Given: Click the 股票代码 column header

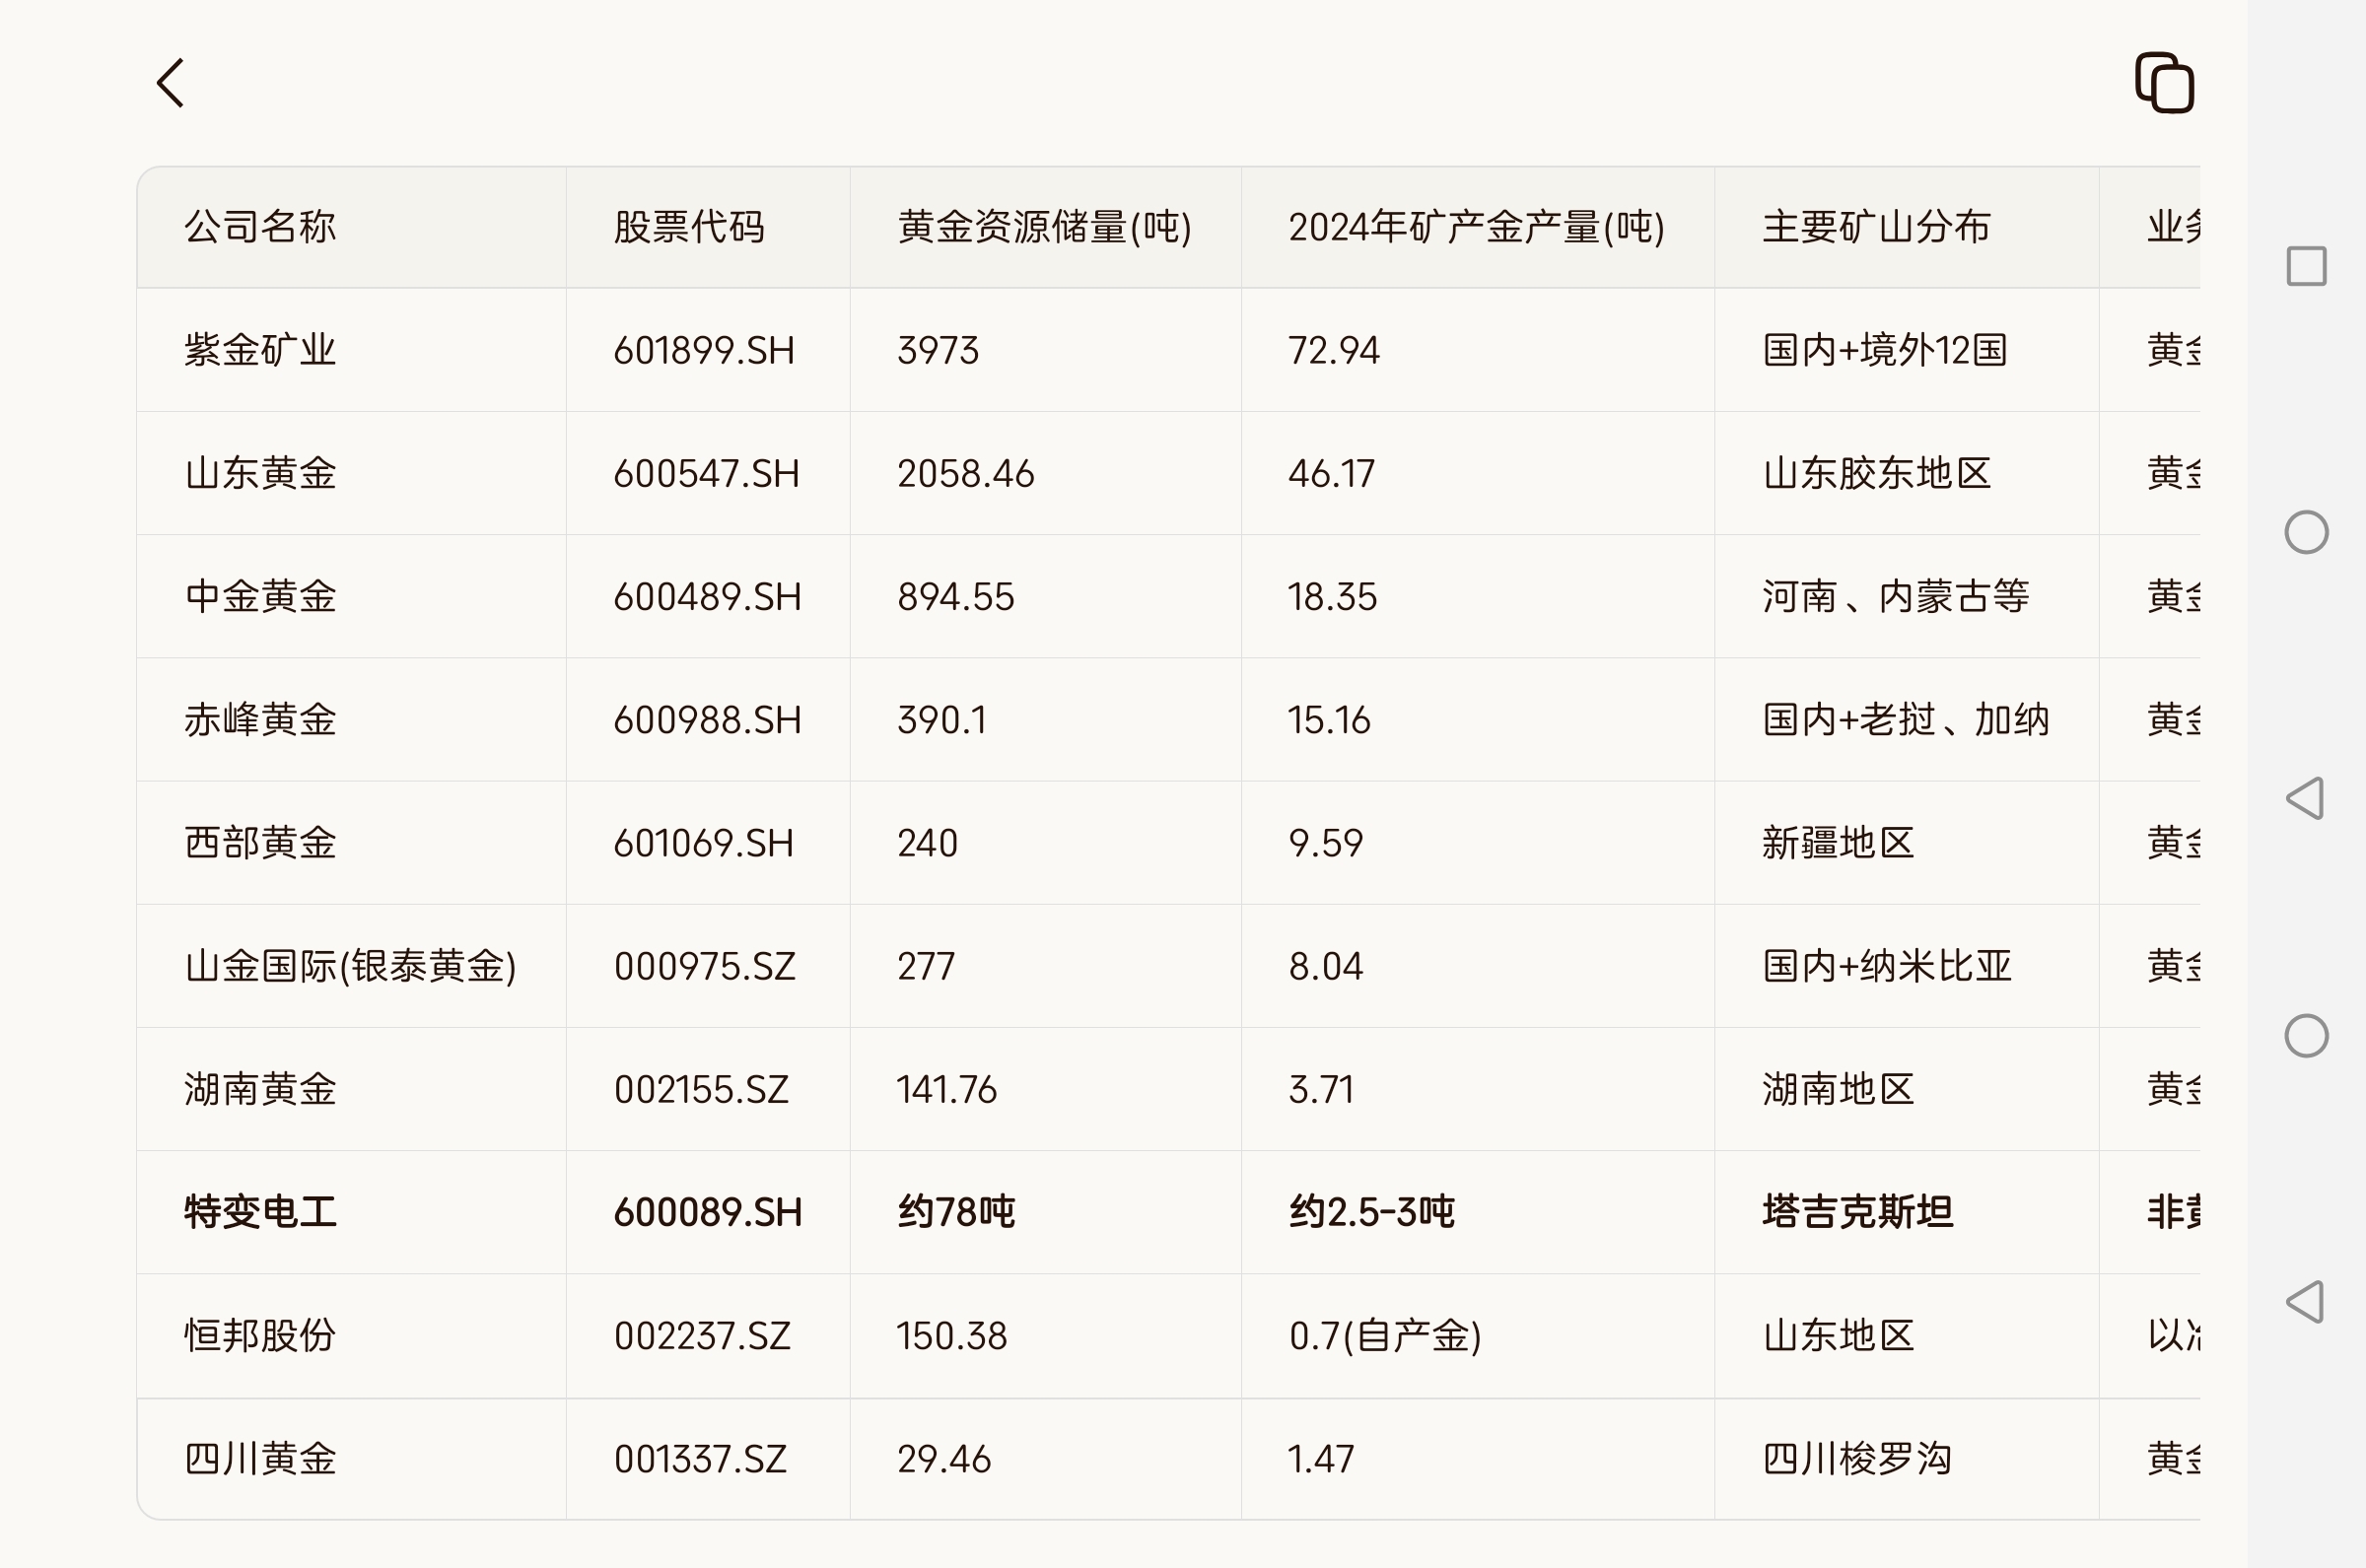Looking at the screenshot, I should tap(689, 227).
